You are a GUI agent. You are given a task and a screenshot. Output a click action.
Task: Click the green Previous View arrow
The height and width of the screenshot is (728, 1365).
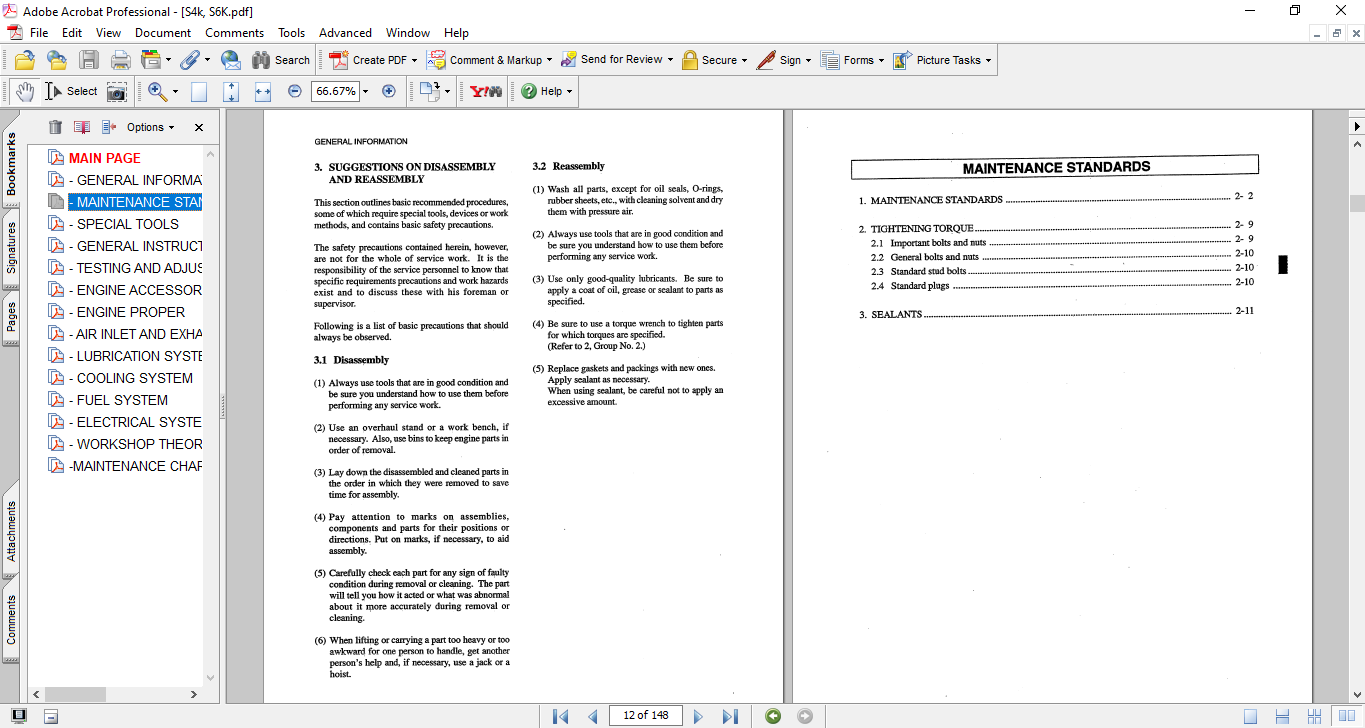pos(772,716)
